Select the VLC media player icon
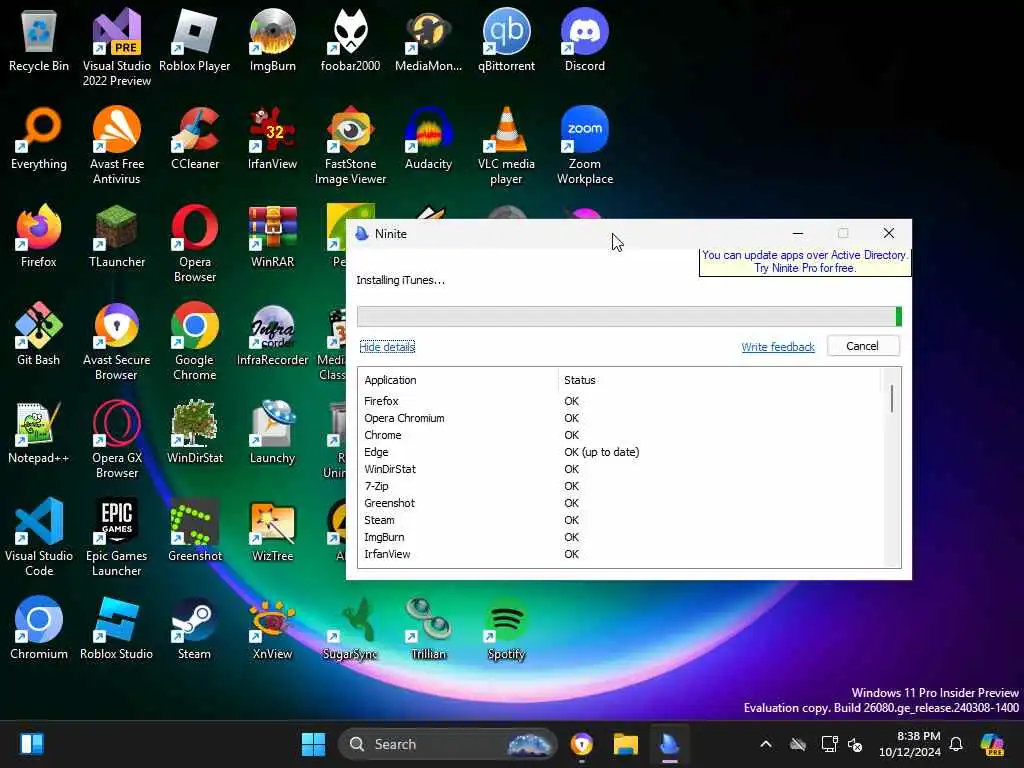Image resolution: width=1024 pixels, height=768 pixels. 506,146
